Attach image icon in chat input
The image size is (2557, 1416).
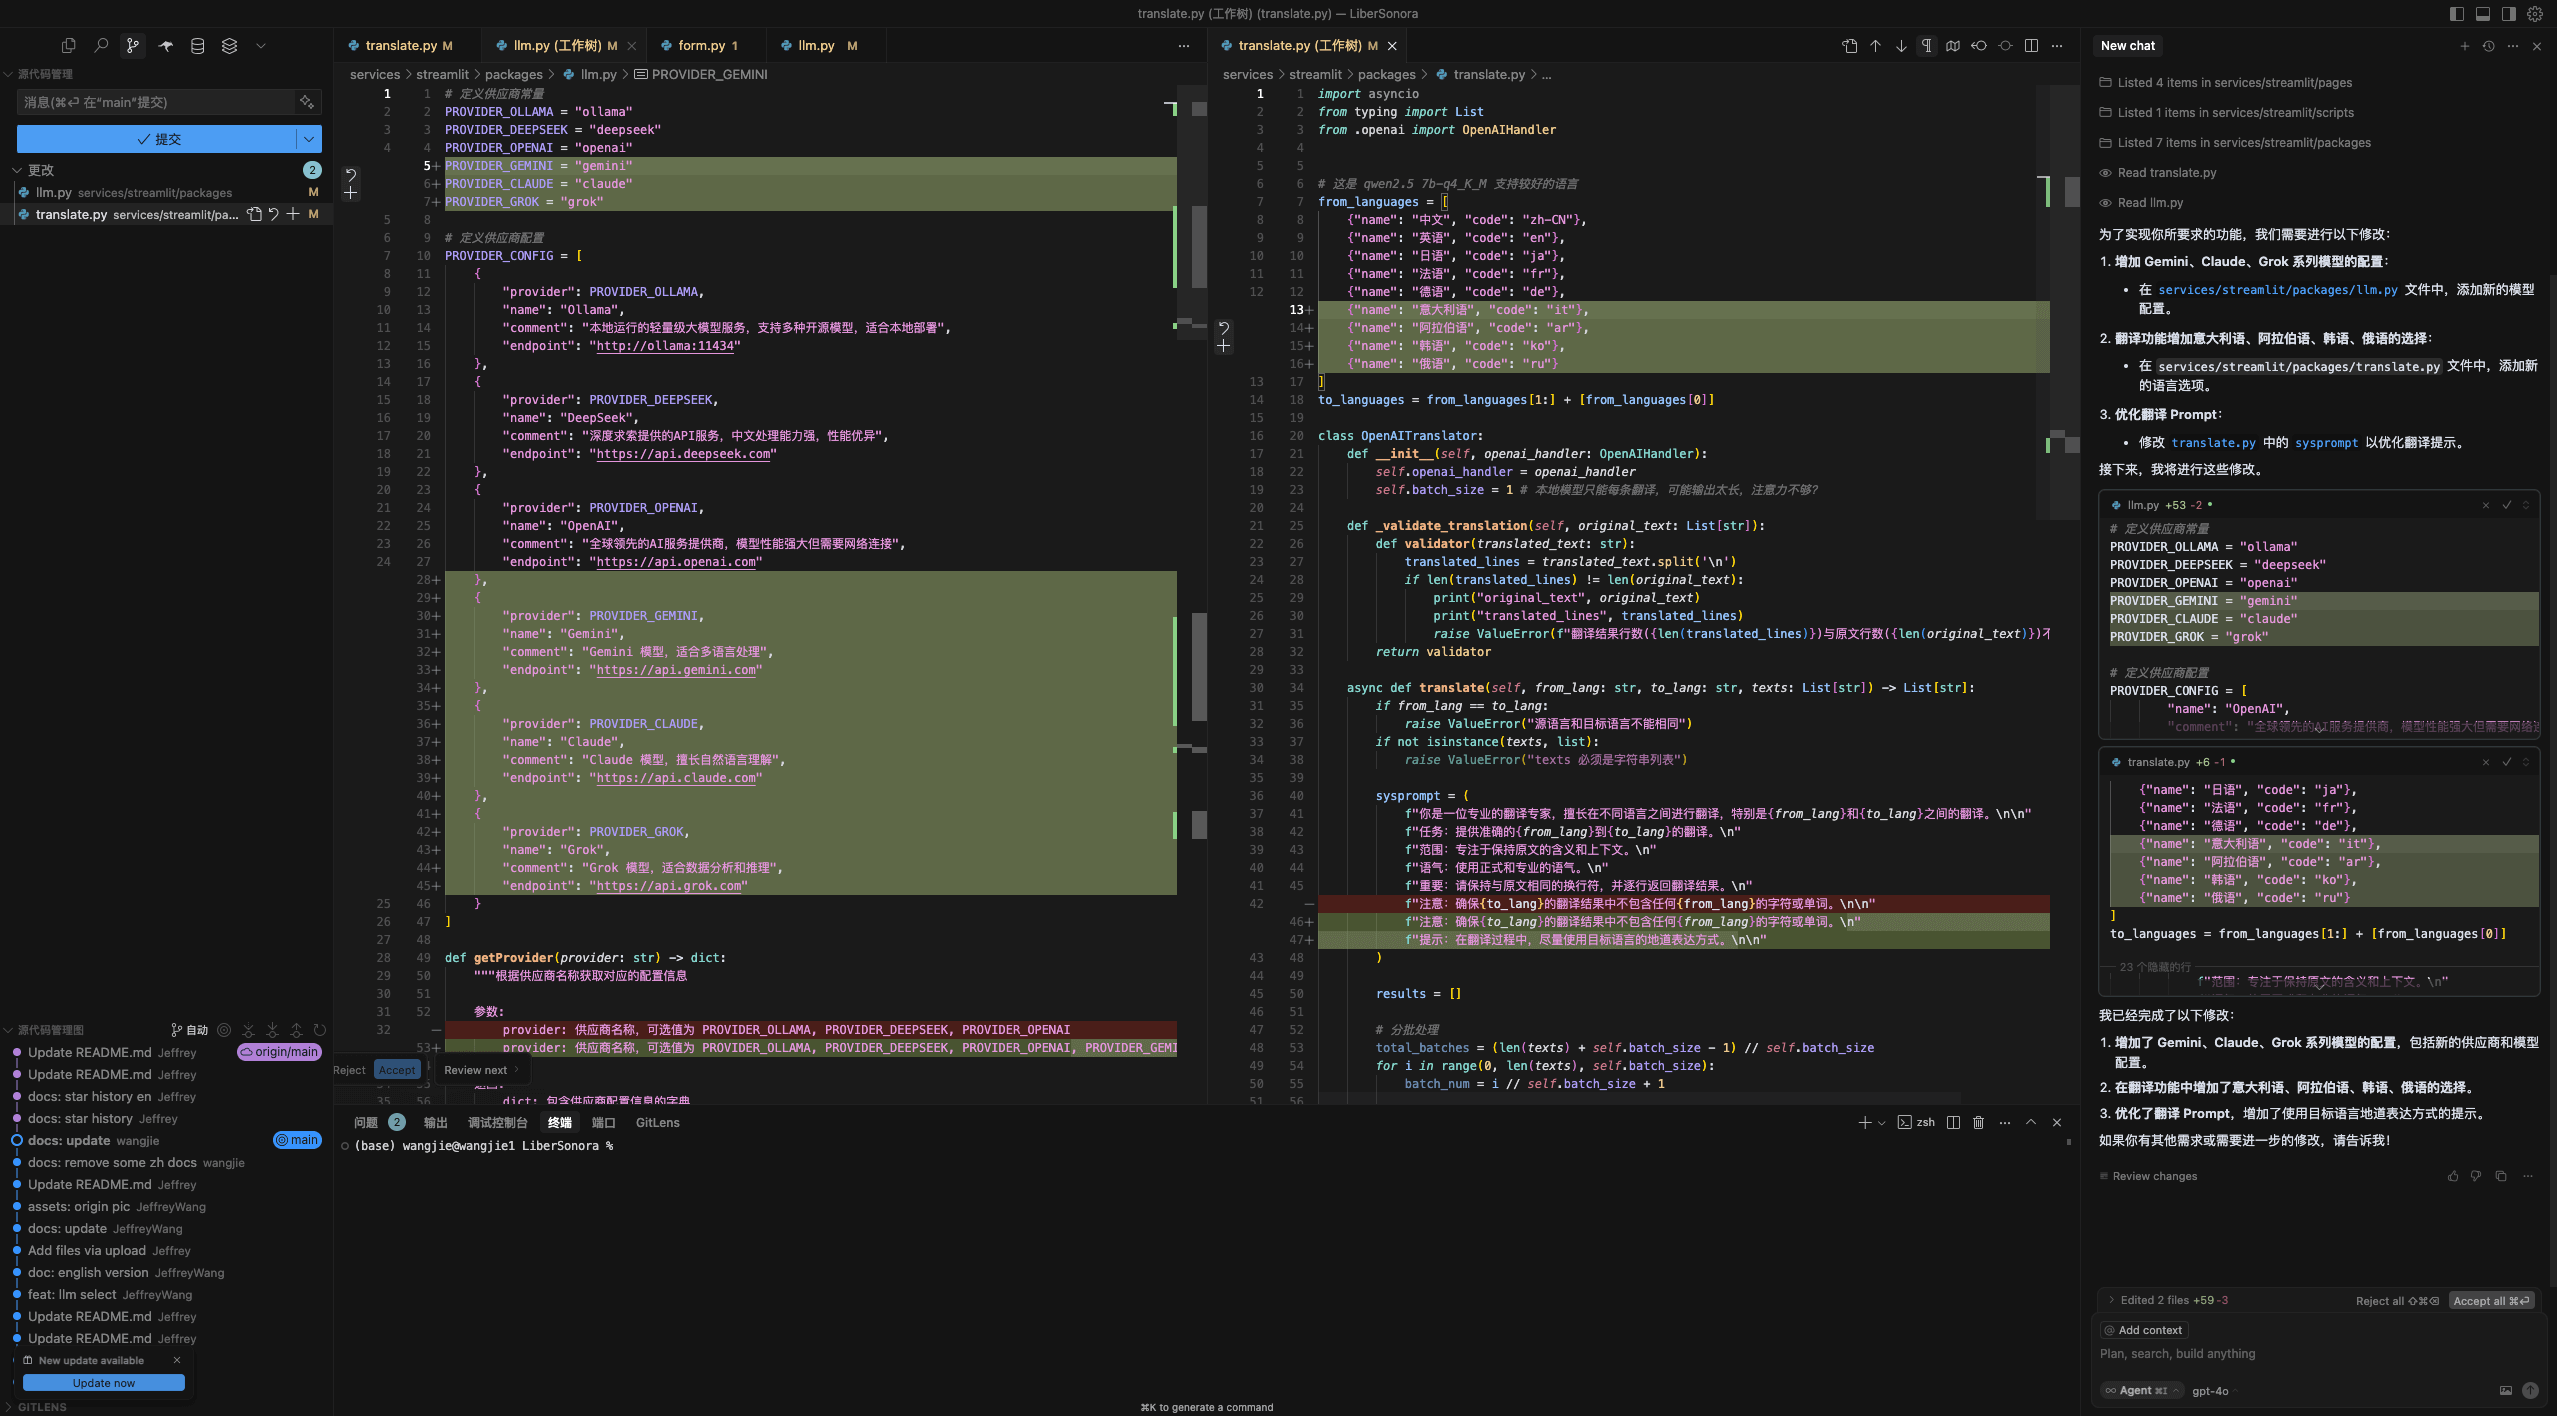[x=2506, y=1390]
